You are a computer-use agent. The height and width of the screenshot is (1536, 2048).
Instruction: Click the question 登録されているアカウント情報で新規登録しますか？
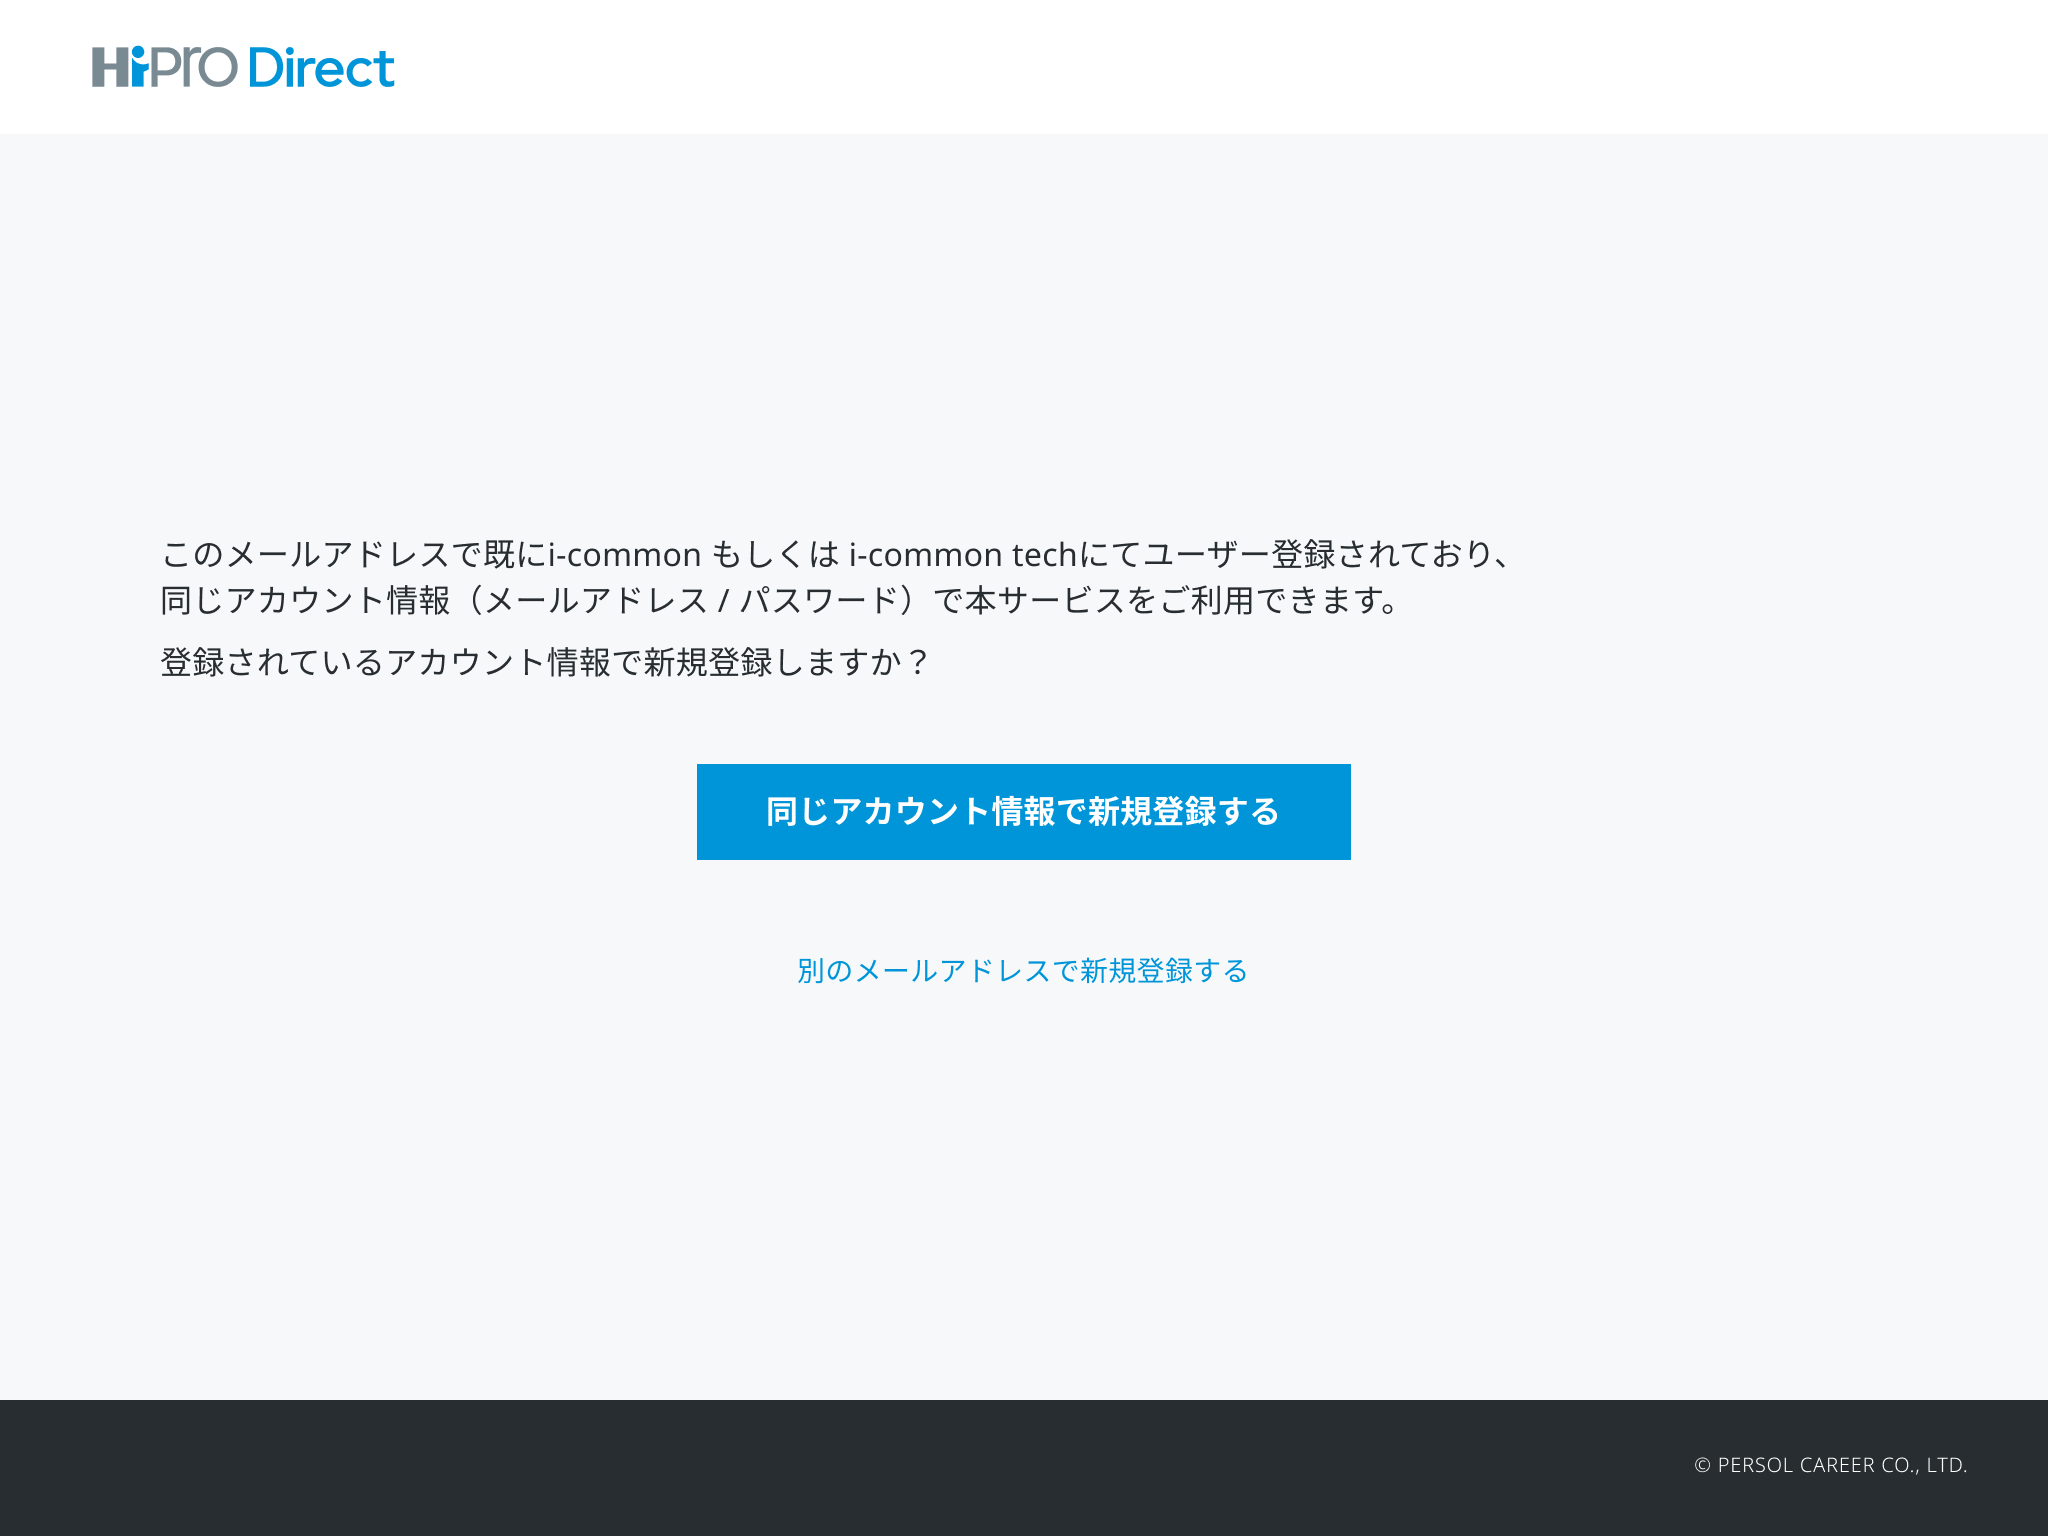tap(546, 662)
